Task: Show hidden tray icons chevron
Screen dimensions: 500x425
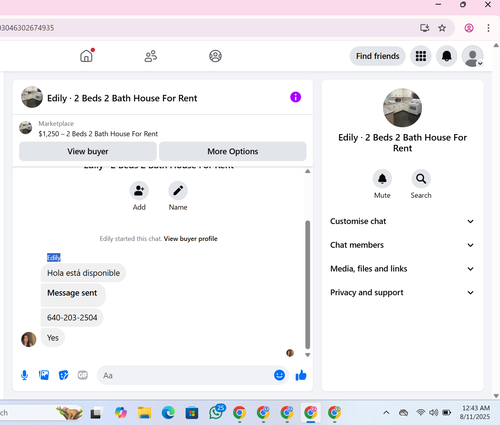Action: pyautogui.click(x=386, y=413)
